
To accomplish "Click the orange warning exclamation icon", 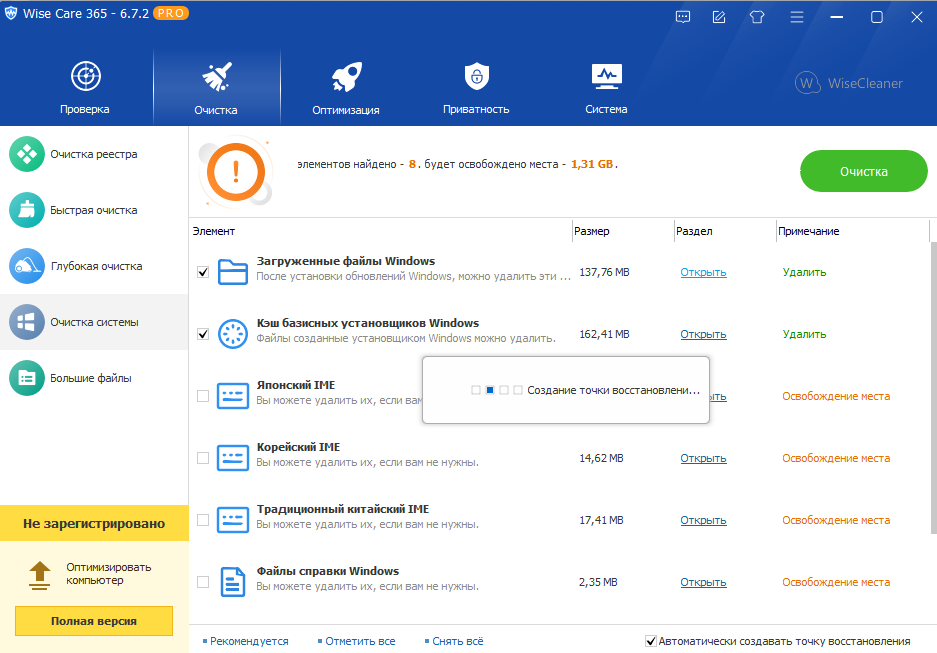I will 235,171.
